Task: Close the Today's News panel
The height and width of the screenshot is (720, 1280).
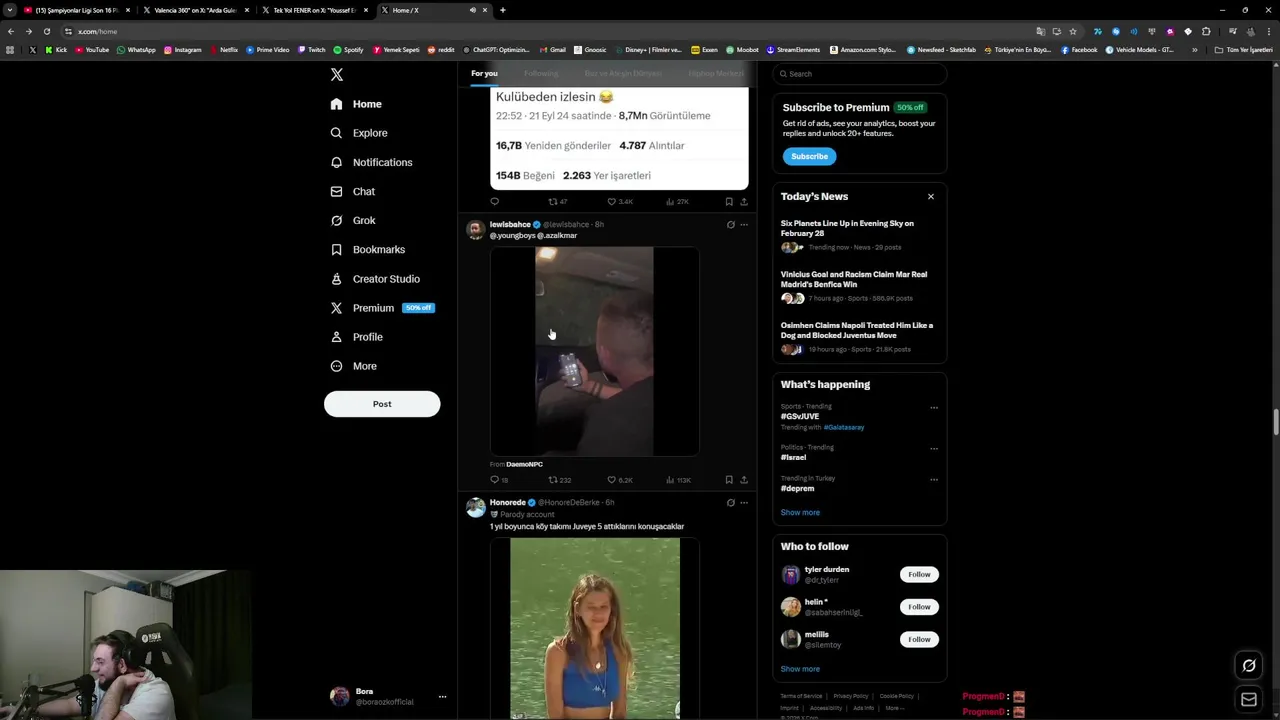Action: click(x=931, y=197)
